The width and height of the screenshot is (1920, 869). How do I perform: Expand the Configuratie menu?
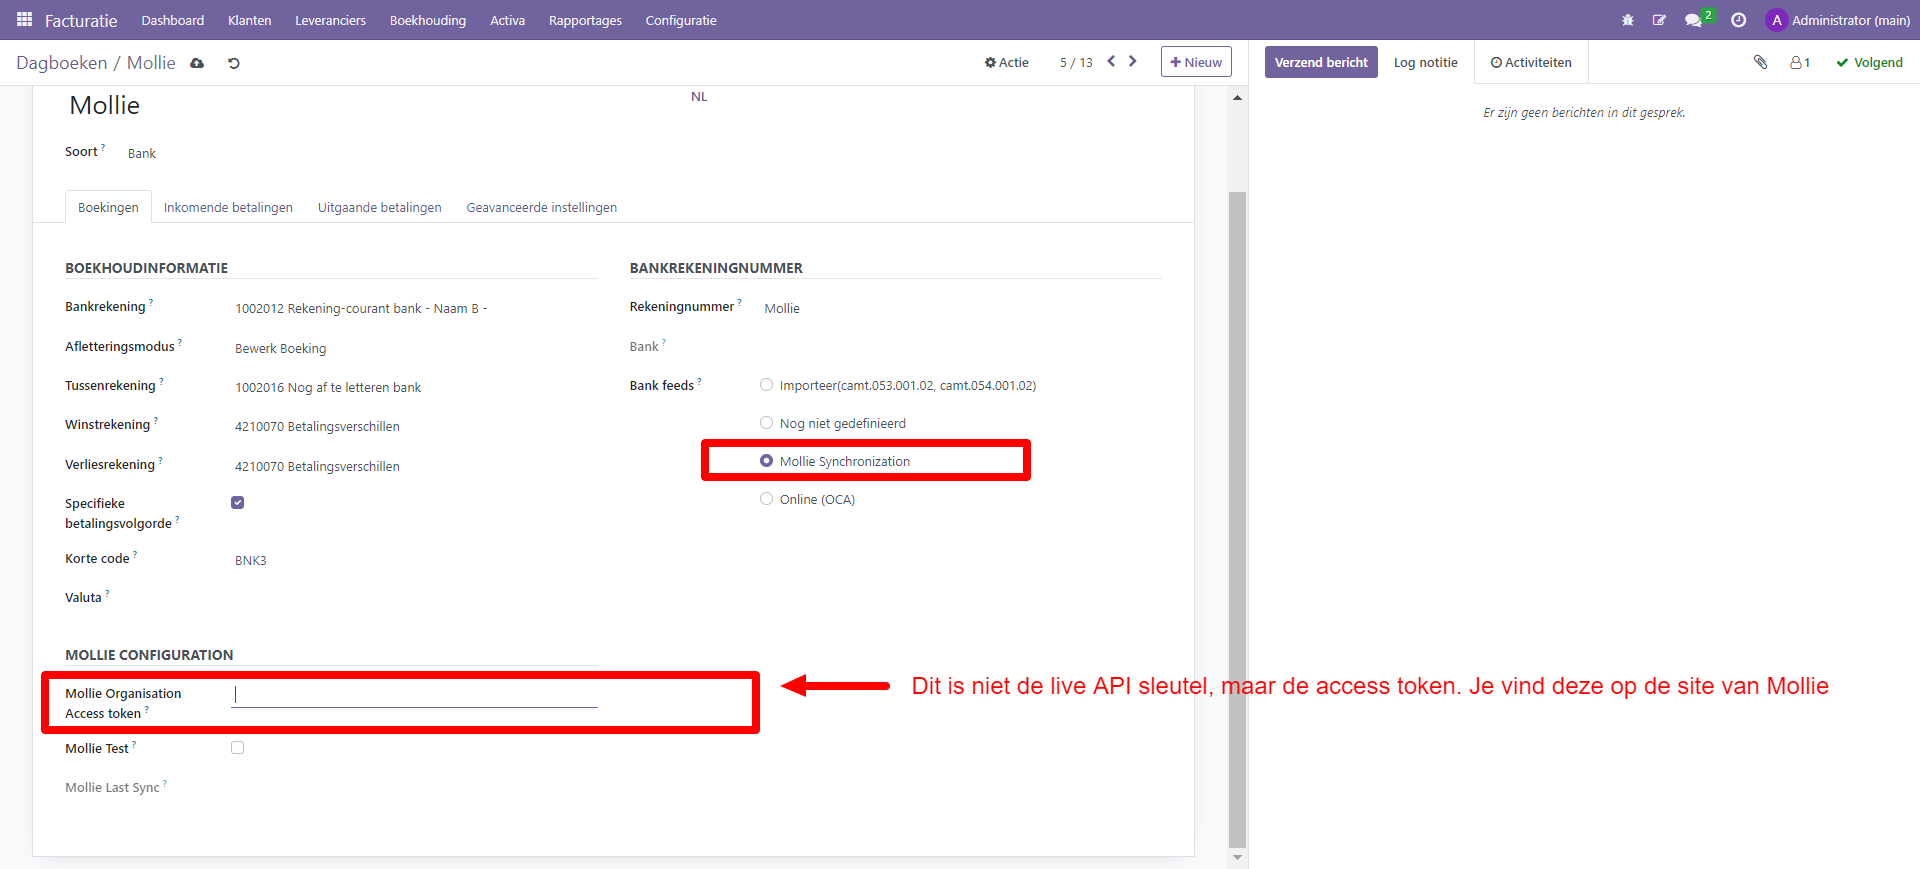680,20
